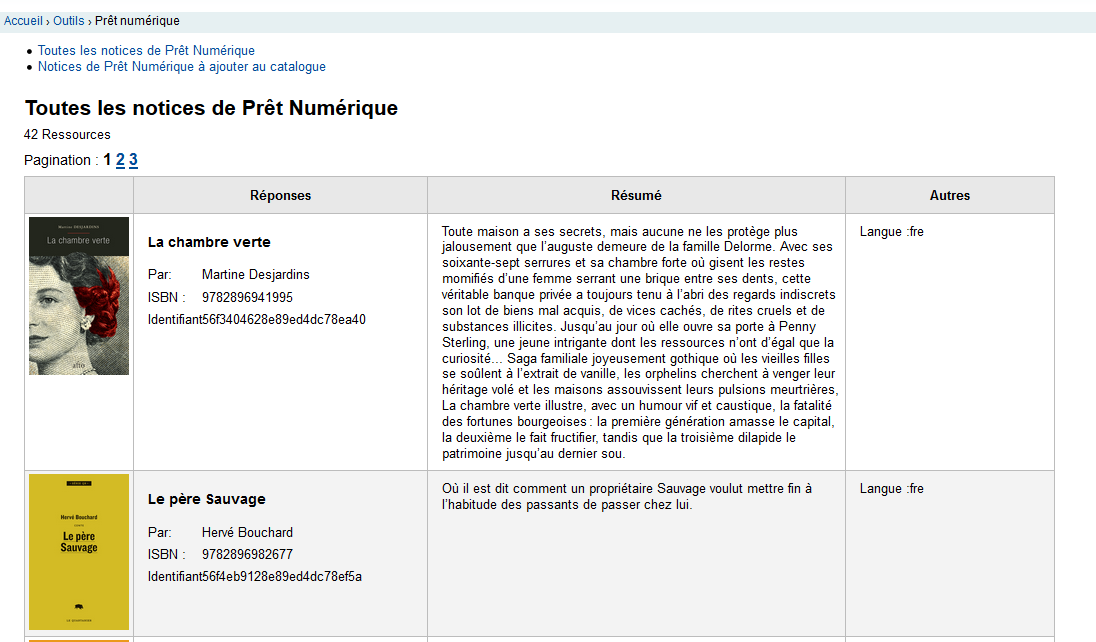Click the Autres column header
Screen dimensions: 1096x642
click(x=950, y=195)
